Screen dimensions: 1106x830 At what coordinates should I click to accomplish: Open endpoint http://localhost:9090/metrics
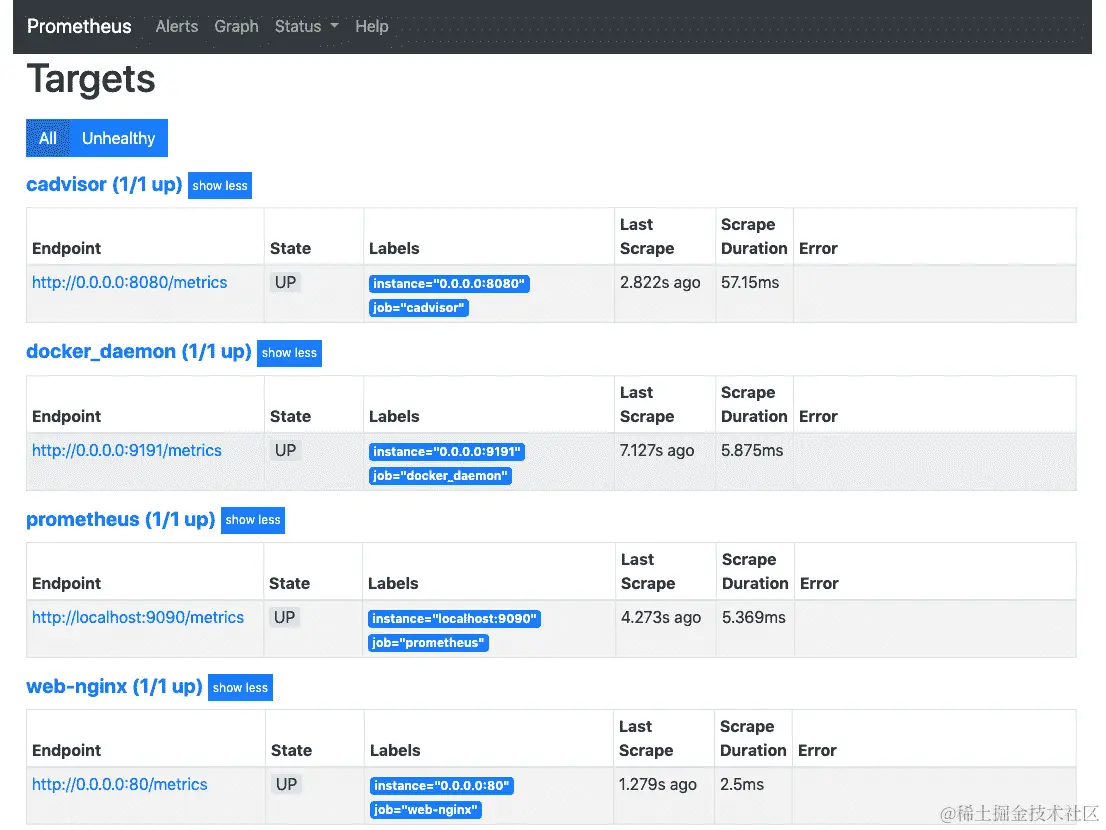pyautogui.click(x=138, y=617)
